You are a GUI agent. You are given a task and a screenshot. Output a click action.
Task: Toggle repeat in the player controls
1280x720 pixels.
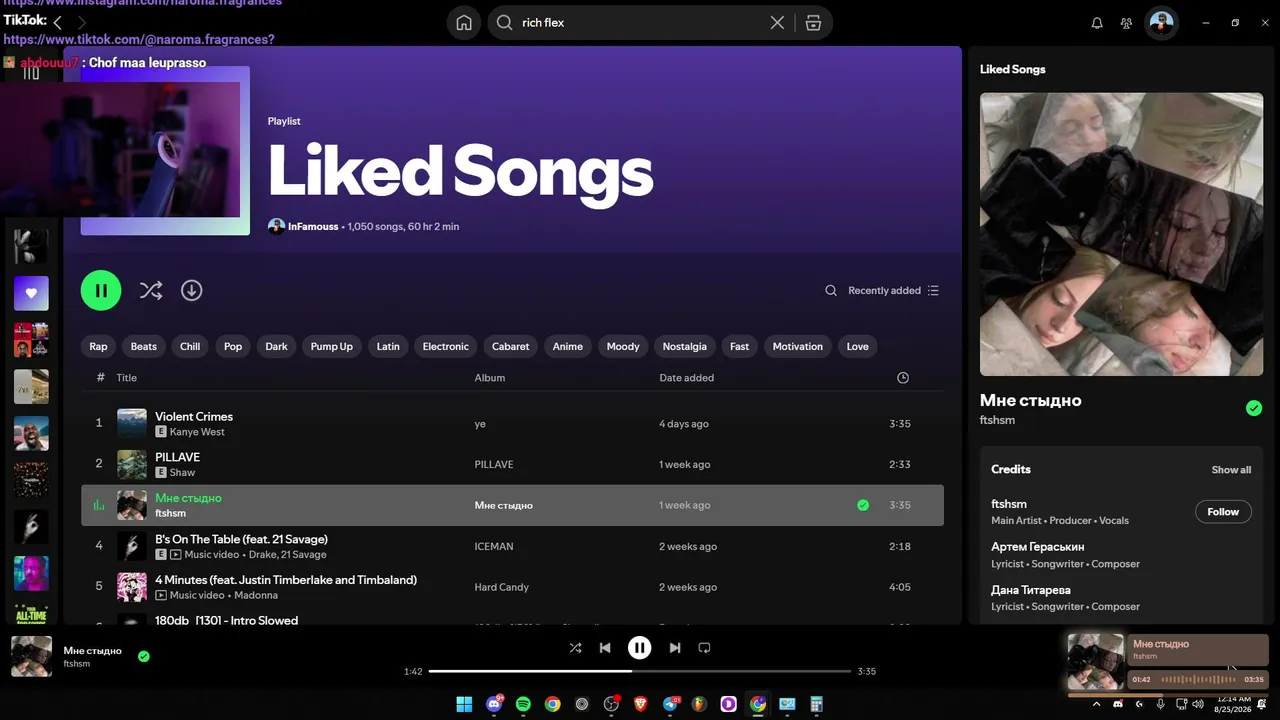704,648
